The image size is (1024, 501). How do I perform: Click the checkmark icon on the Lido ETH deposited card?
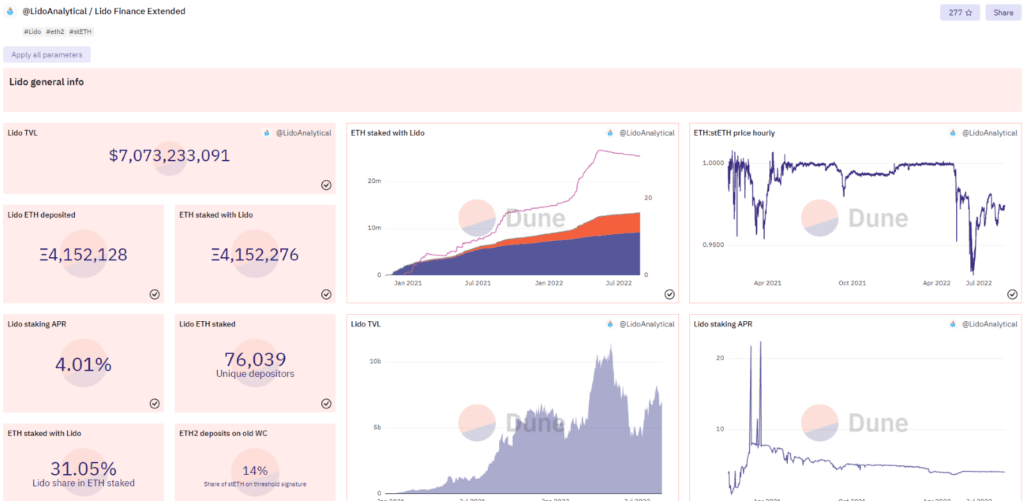pyautogui.click(x=154, y=294)
